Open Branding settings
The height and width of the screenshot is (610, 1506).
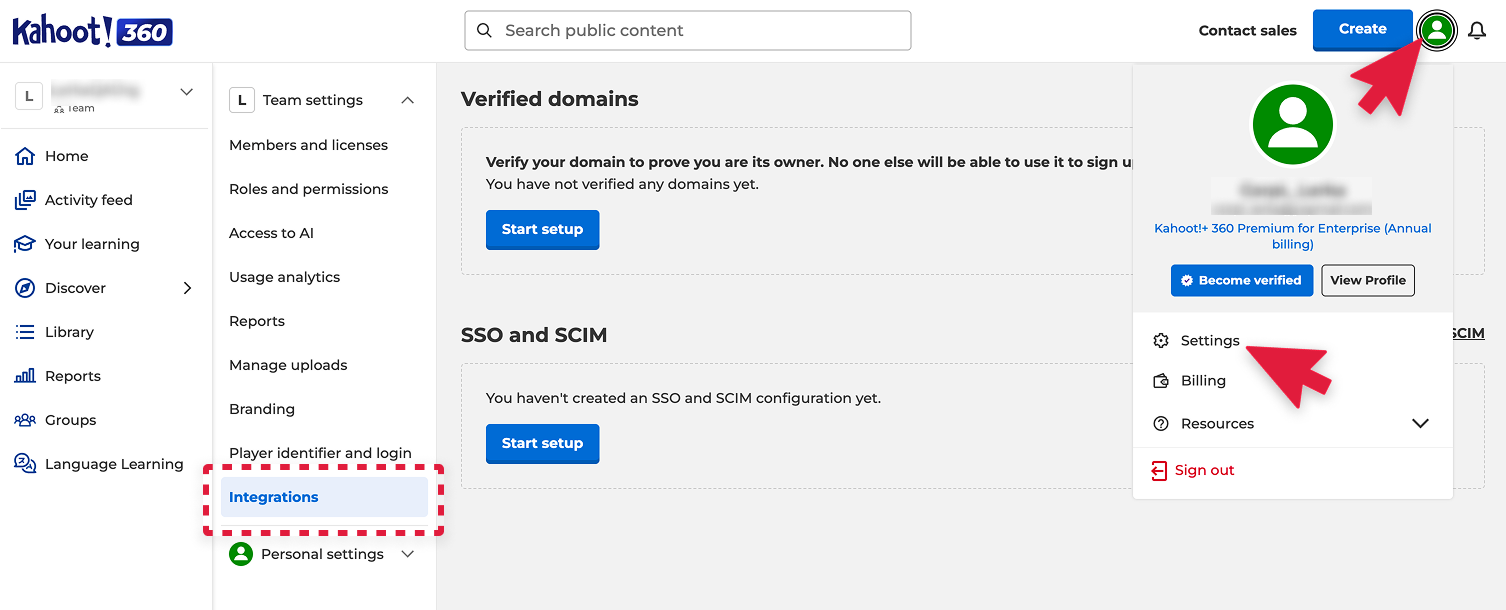(262, 409)
